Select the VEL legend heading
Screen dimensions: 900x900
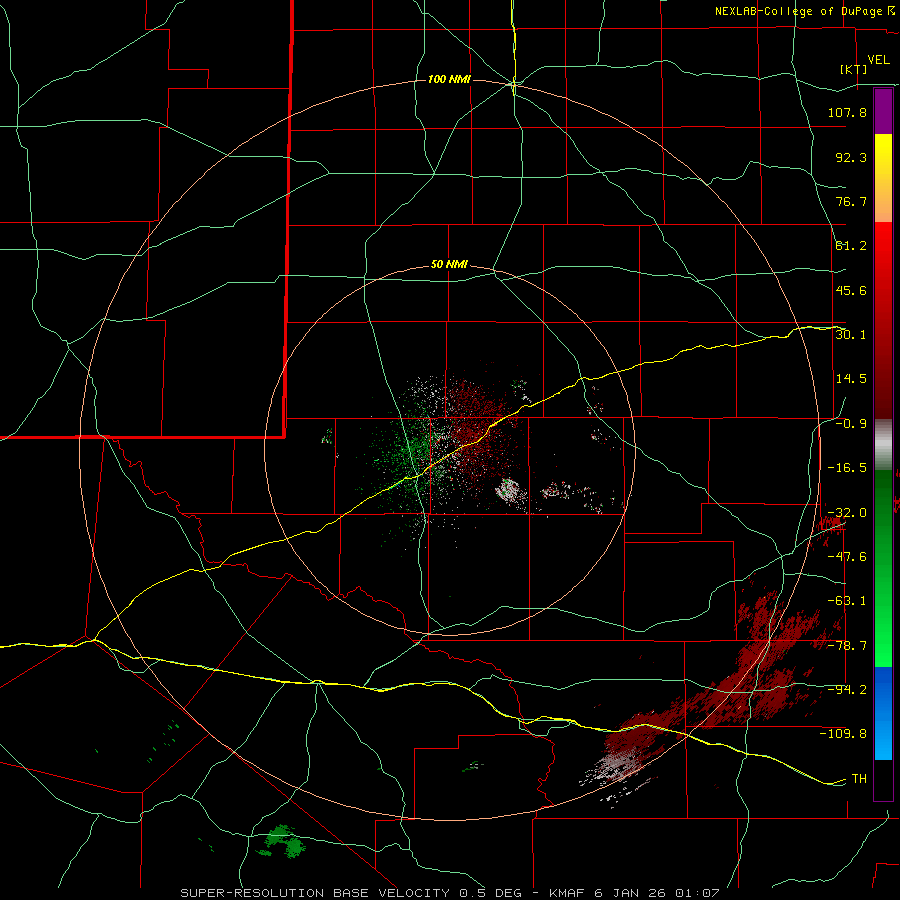878,60
